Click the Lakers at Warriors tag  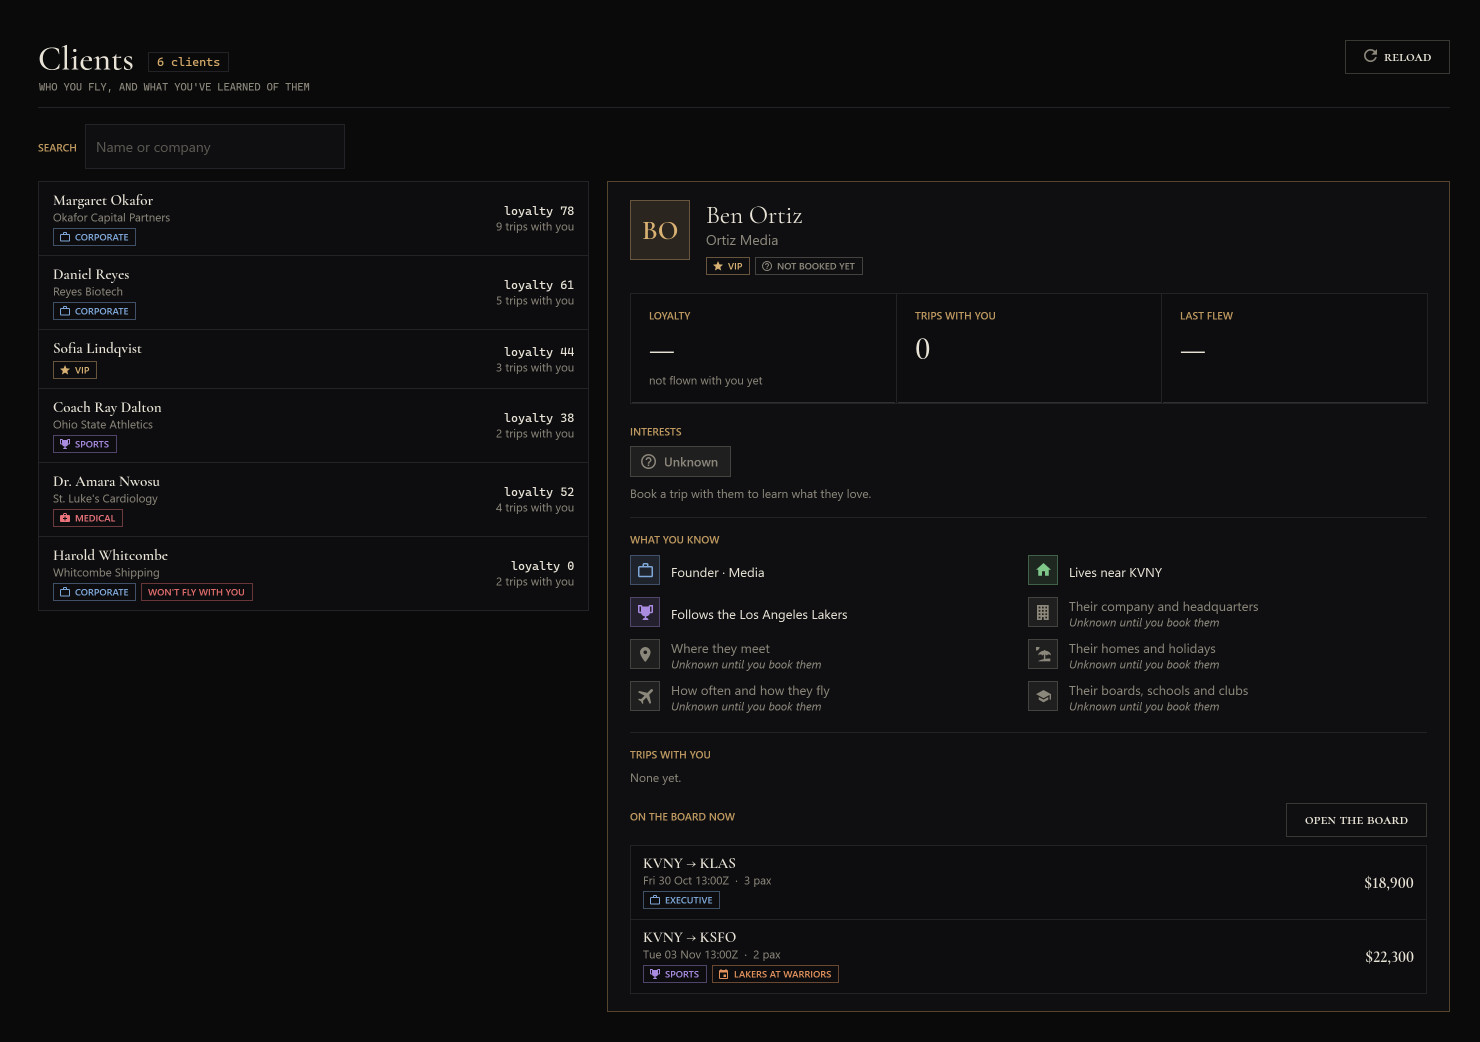pyautogui.click(x=775, y=974)
